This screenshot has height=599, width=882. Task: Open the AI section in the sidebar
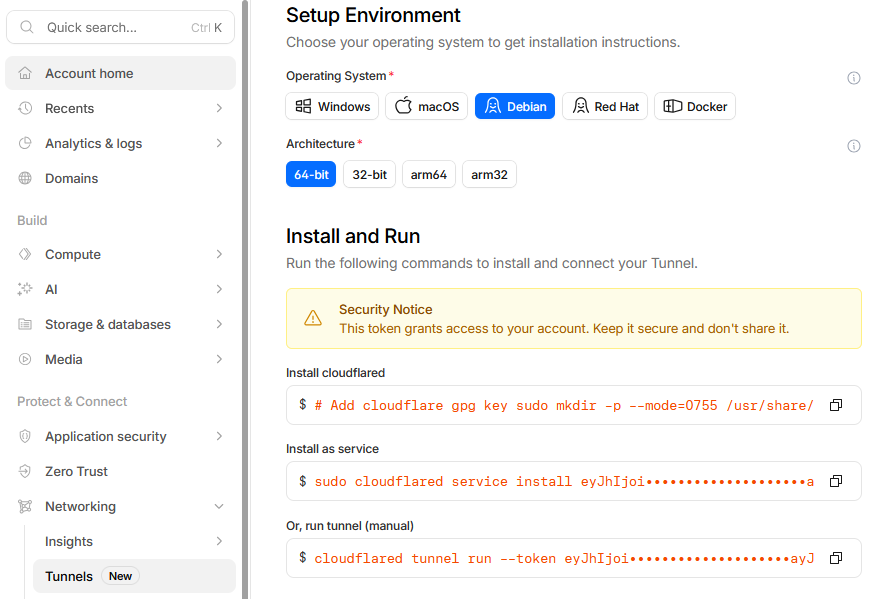click(x=50, y=289)
